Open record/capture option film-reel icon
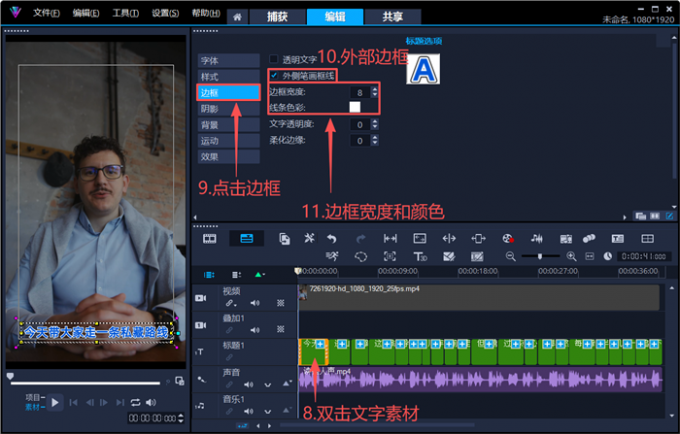The height and width of the screenshot is (434, 680). coord(508,238)
